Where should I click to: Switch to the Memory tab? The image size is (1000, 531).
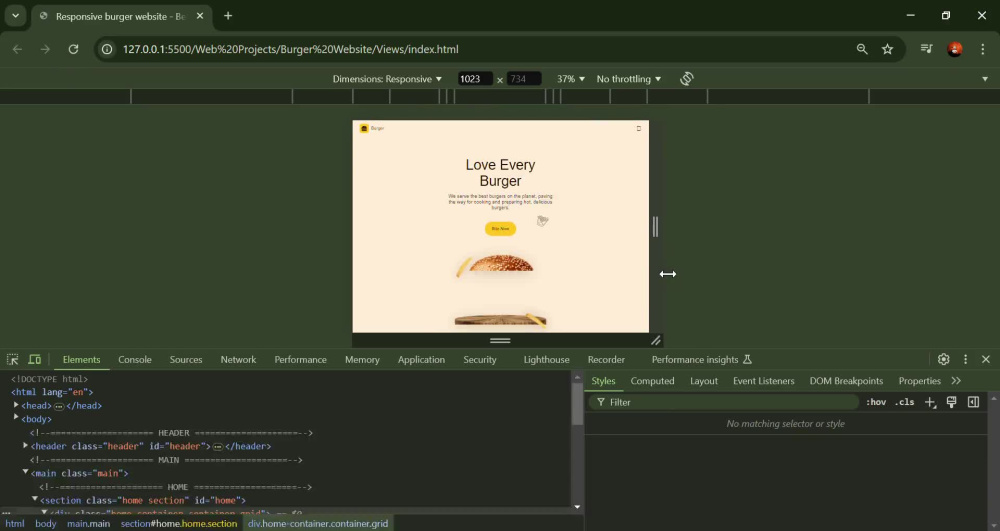tap(362, 360)
